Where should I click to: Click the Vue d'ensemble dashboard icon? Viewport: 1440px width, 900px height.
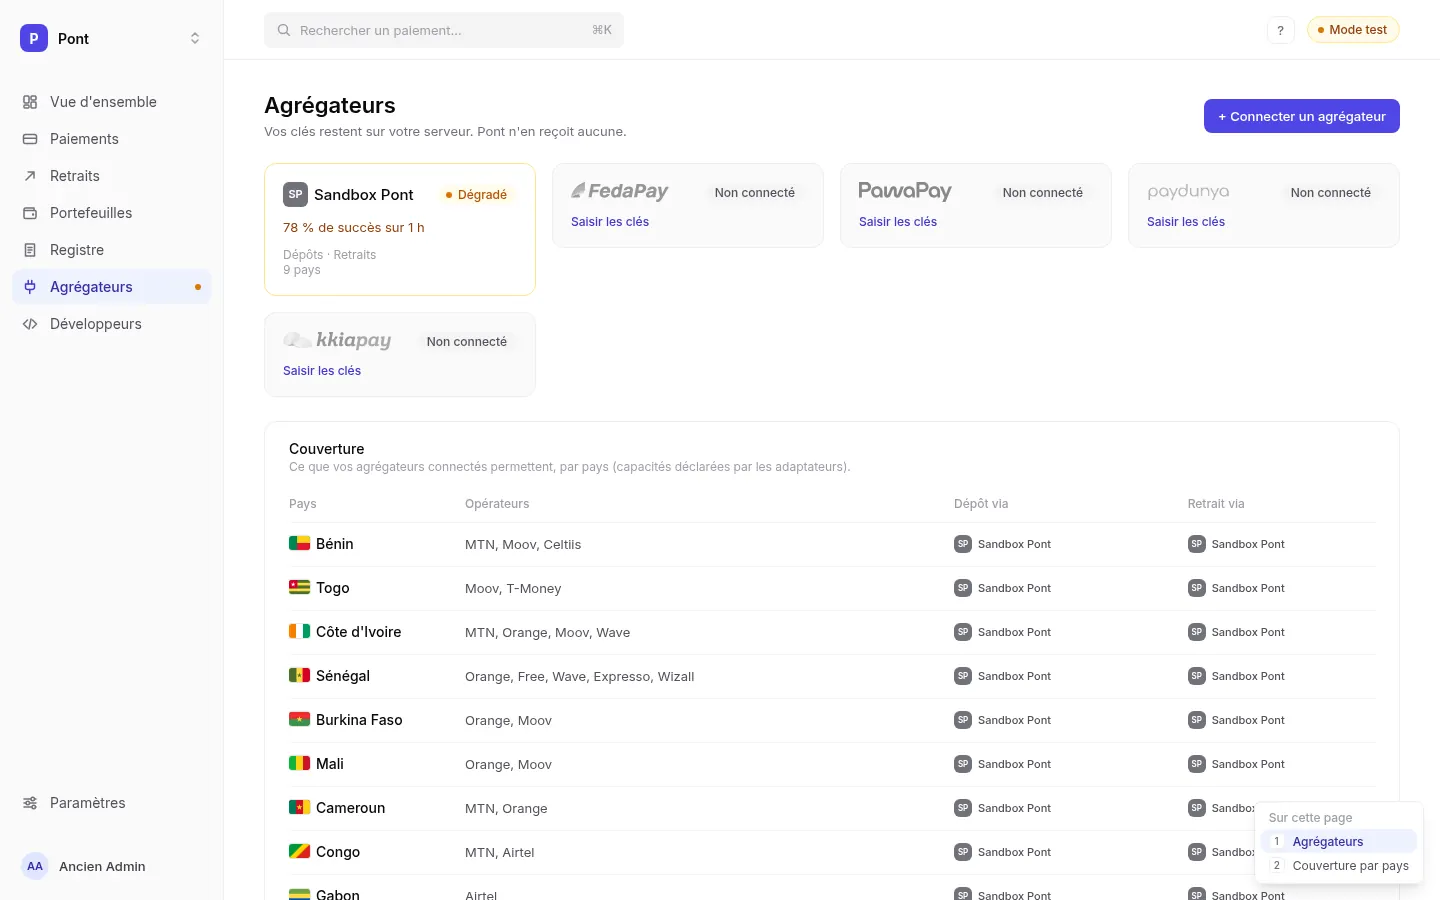[30, 102]
